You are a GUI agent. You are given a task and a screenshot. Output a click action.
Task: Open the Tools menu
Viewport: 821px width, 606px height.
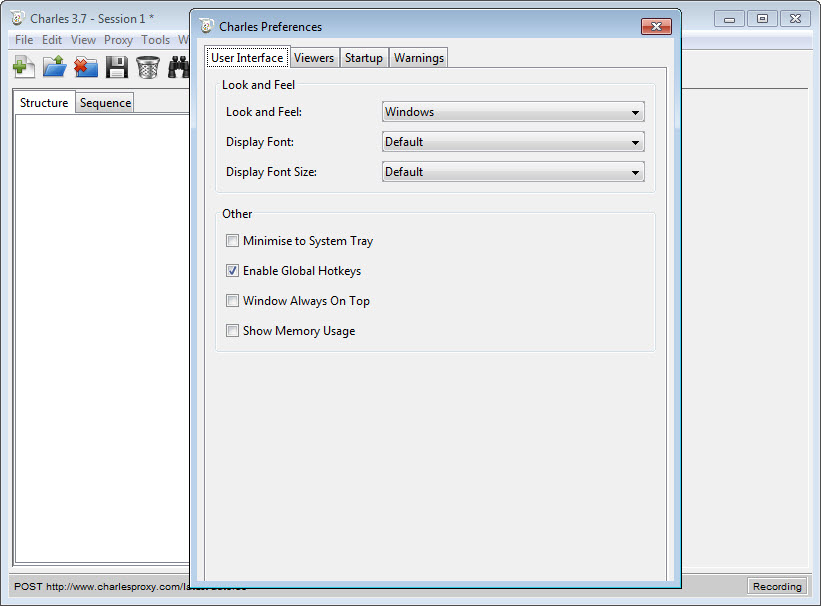click(156, 40)
